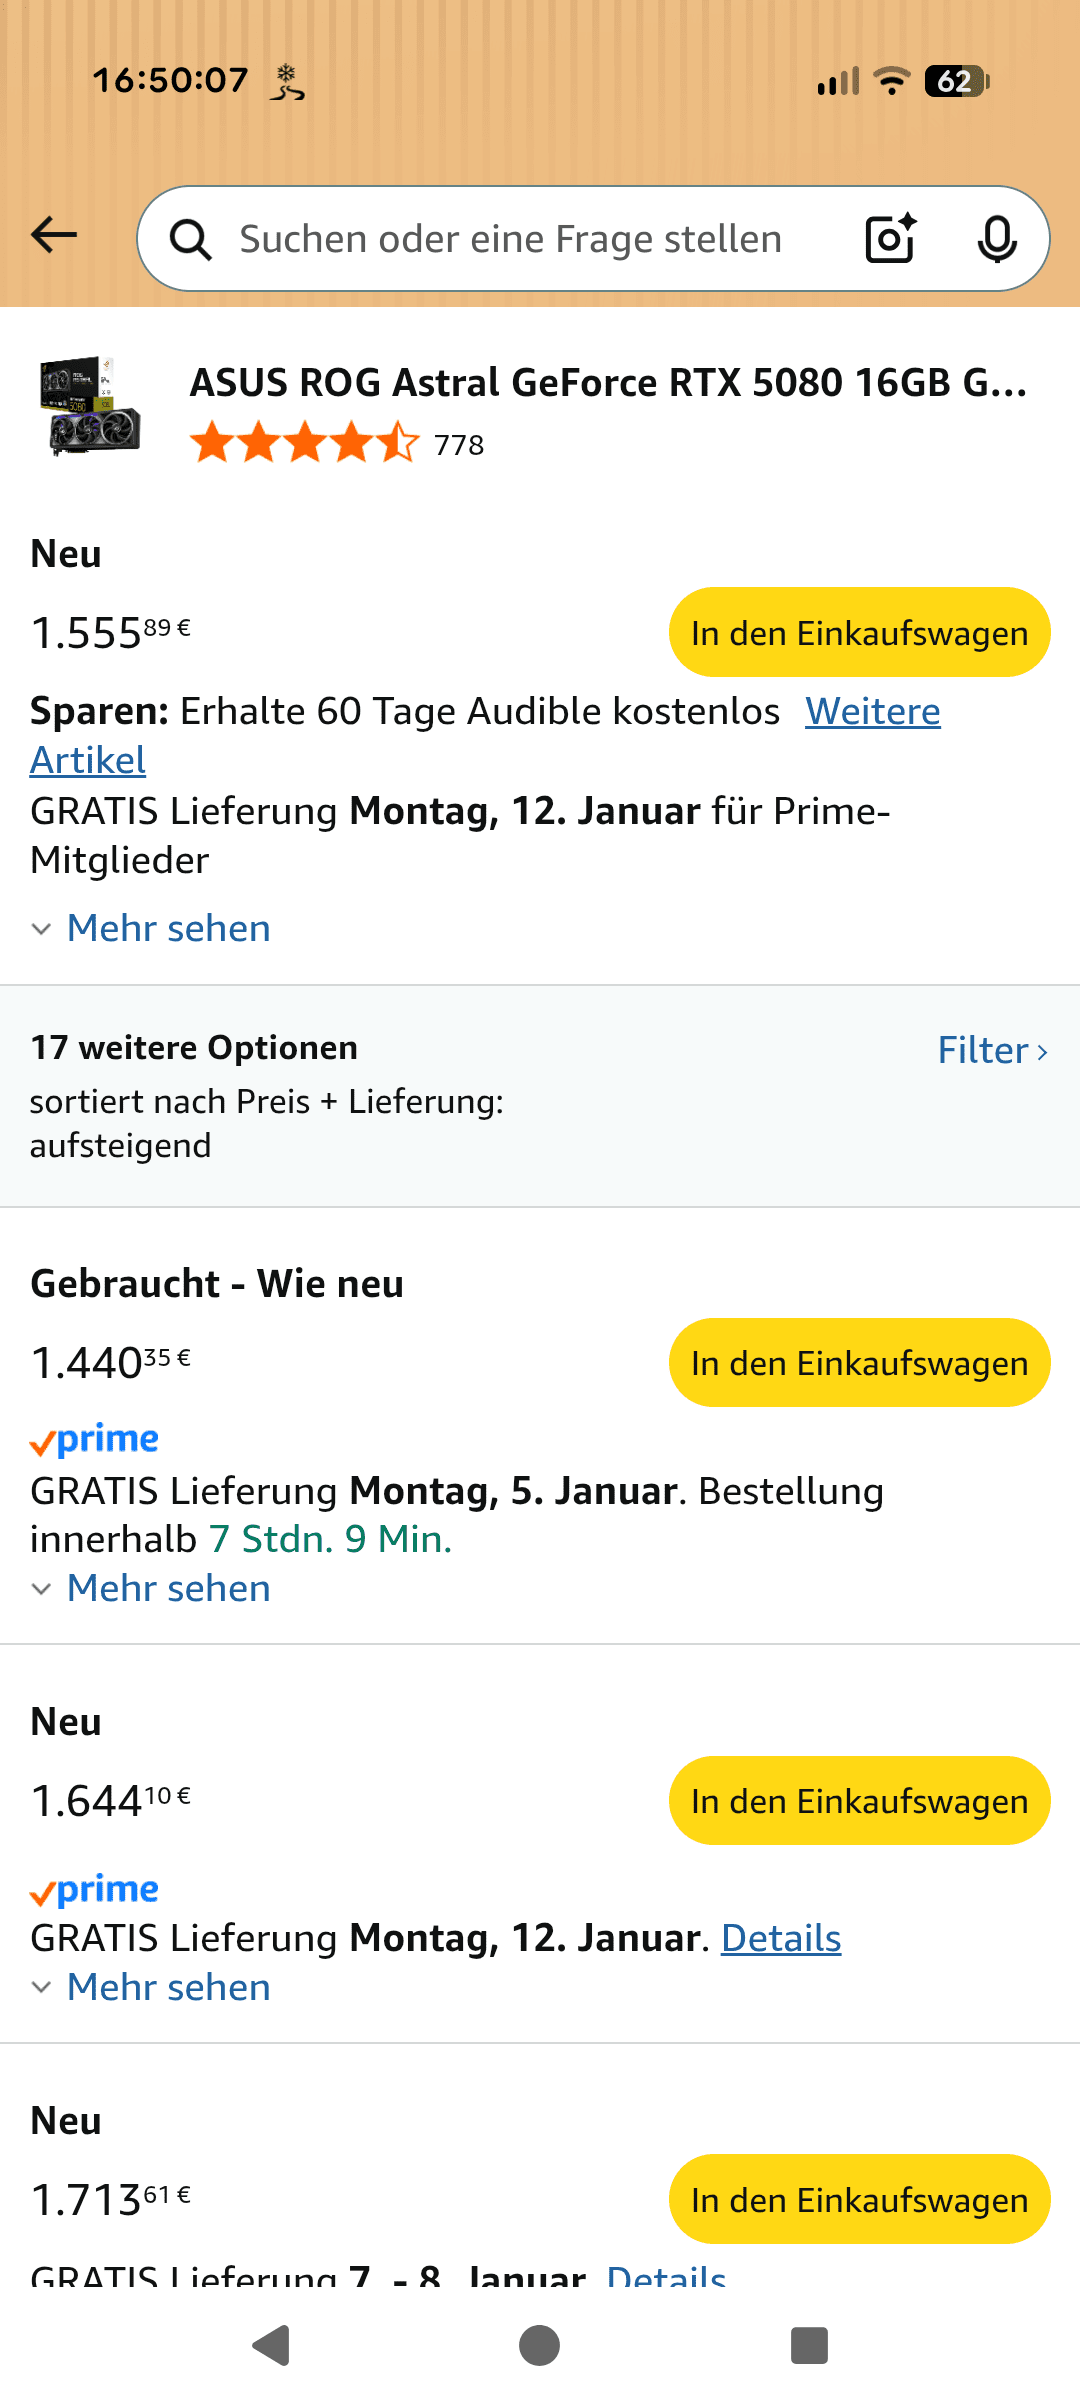Open Weitere Artikel savings link
This screenshot has width=1080, height=2404.
point(872,712)
